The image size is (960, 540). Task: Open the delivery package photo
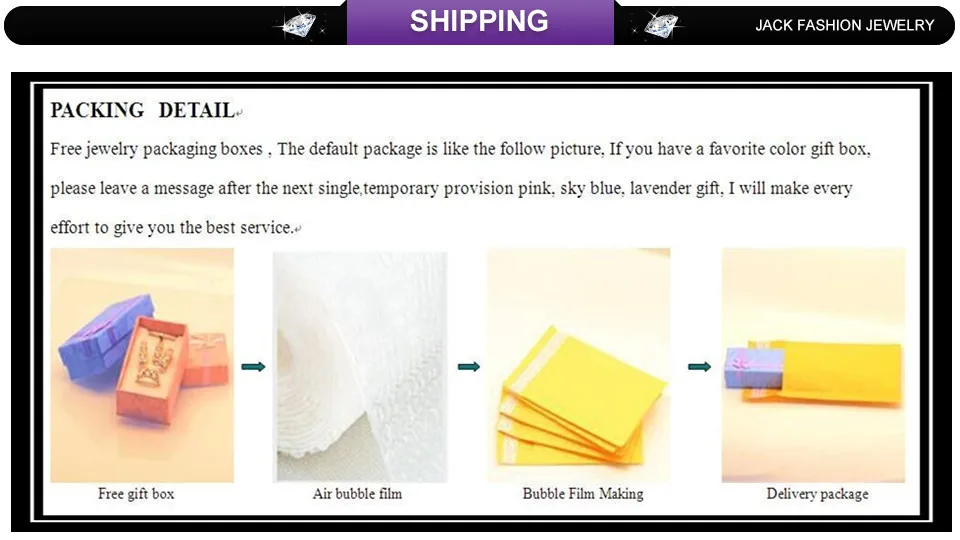pyautogui.click(x=813, y=365)
